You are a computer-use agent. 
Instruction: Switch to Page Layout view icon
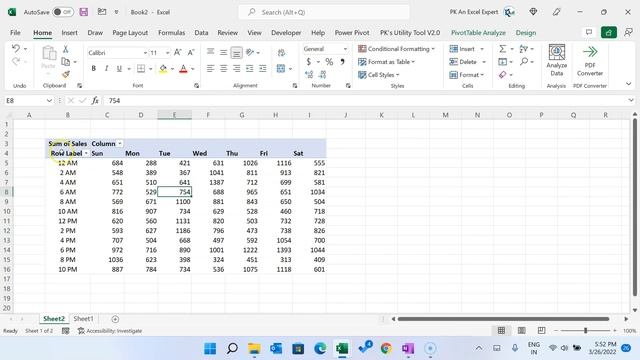pyautogui.click(x=521, y=330)
